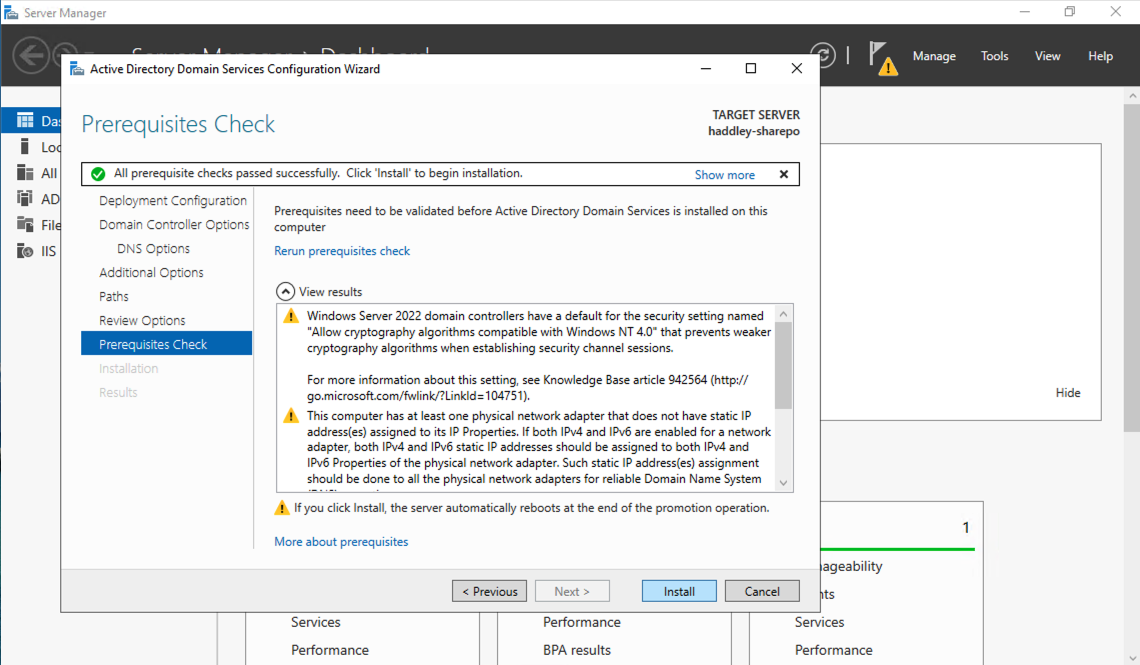The height and width of the screenshot is (665, 1140).
Task: Dismiss the prerequisite success notification
Action: [x=784, y=174]
